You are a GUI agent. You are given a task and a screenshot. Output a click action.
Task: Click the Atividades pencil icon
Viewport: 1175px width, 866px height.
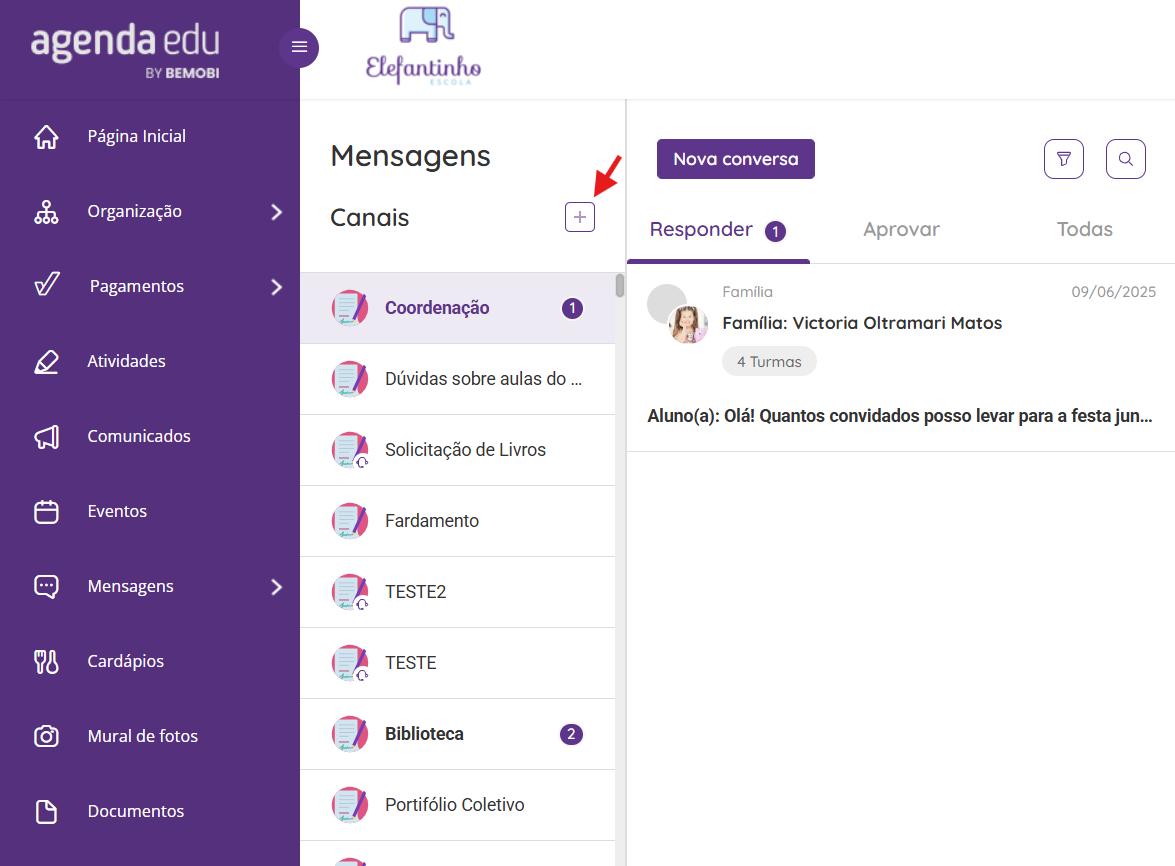(46, 362)
